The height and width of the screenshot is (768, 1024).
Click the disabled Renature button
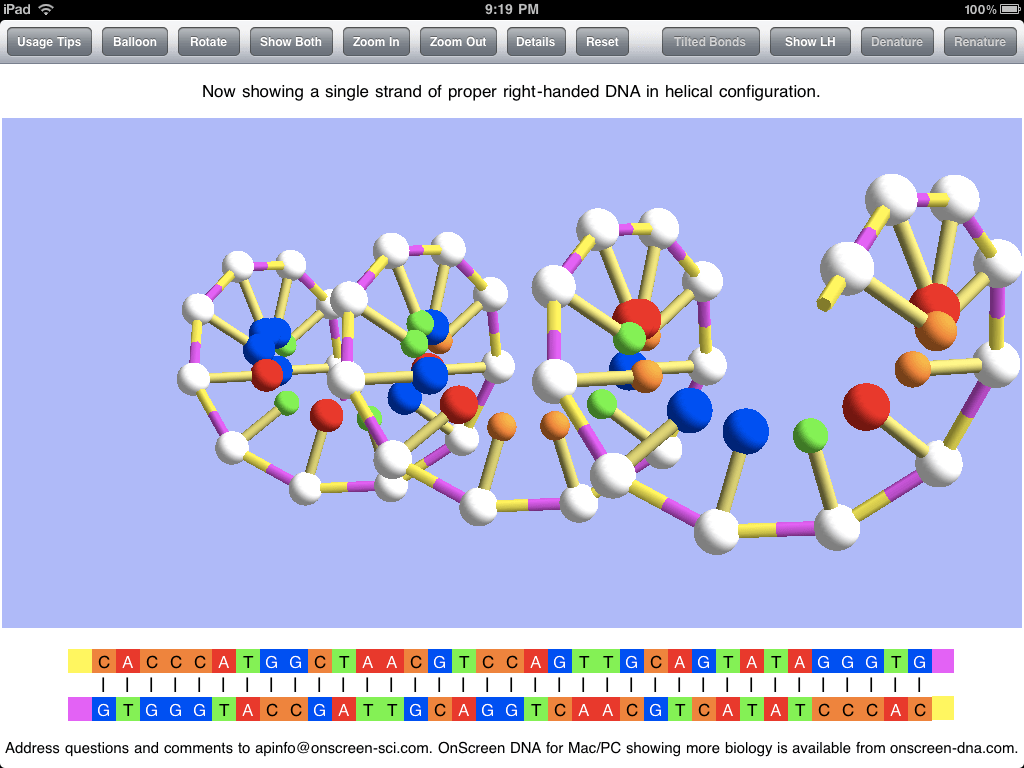click(x=979, y=42)
